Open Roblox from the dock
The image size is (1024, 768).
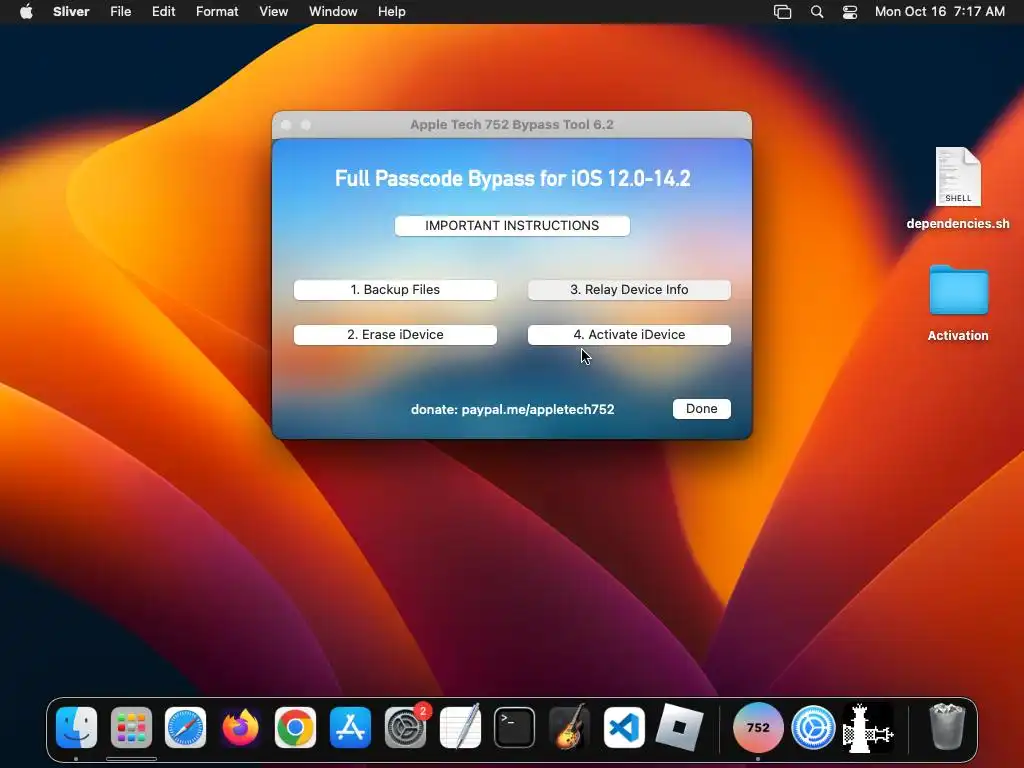point(679,728)
